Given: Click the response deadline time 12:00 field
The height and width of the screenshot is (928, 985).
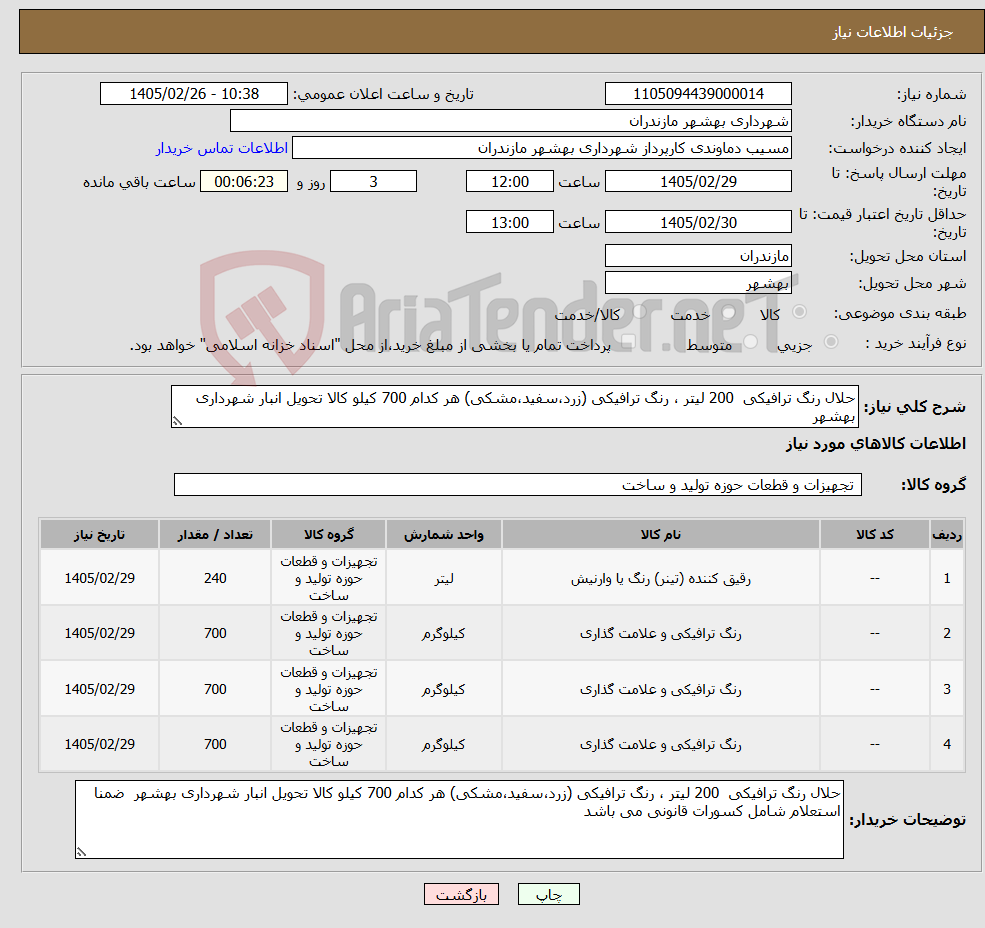Looking at the screenshot, I should [x=509, y=182].
